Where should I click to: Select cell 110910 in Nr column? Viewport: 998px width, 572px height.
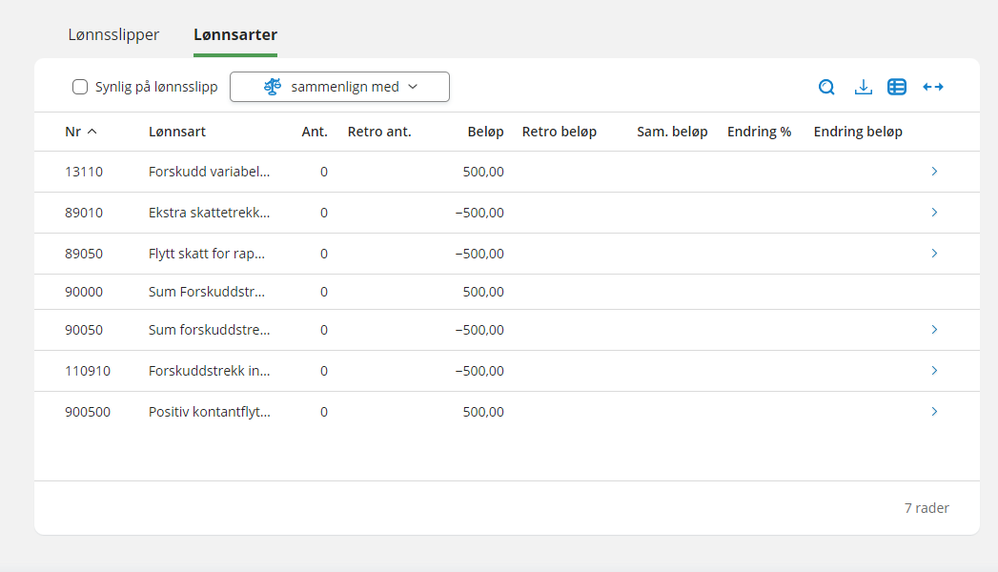(x=87, y=371)
